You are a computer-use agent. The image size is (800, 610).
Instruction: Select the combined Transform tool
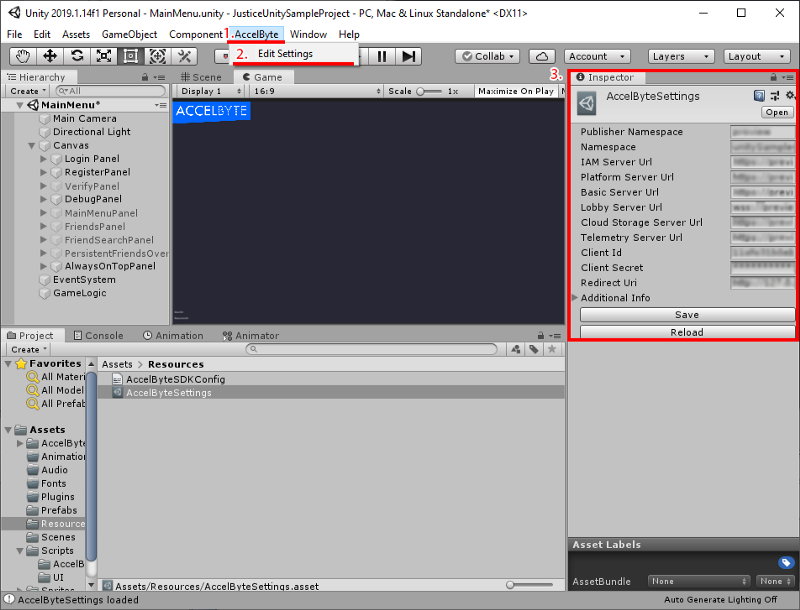[158, 56]
